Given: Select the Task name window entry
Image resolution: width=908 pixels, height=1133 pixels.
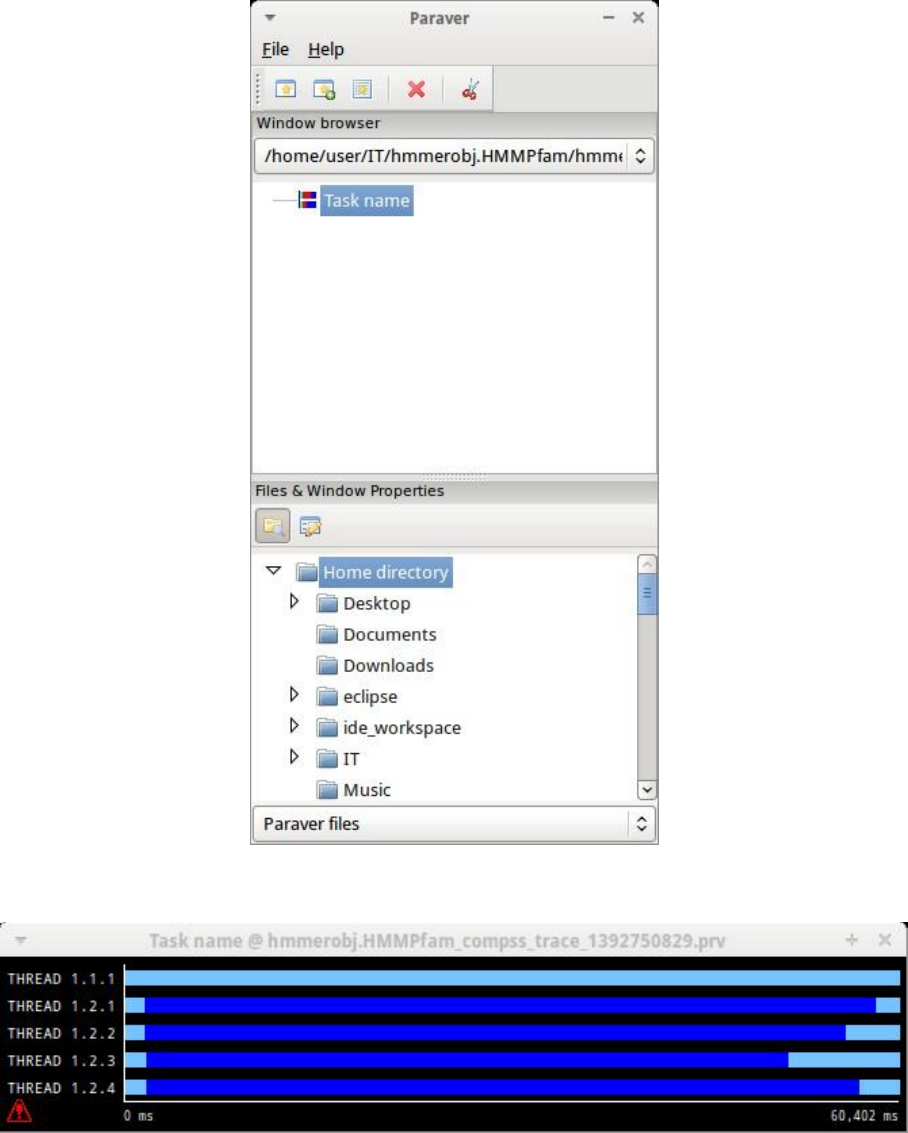Looking at the screenshot, I should [367, 200].
